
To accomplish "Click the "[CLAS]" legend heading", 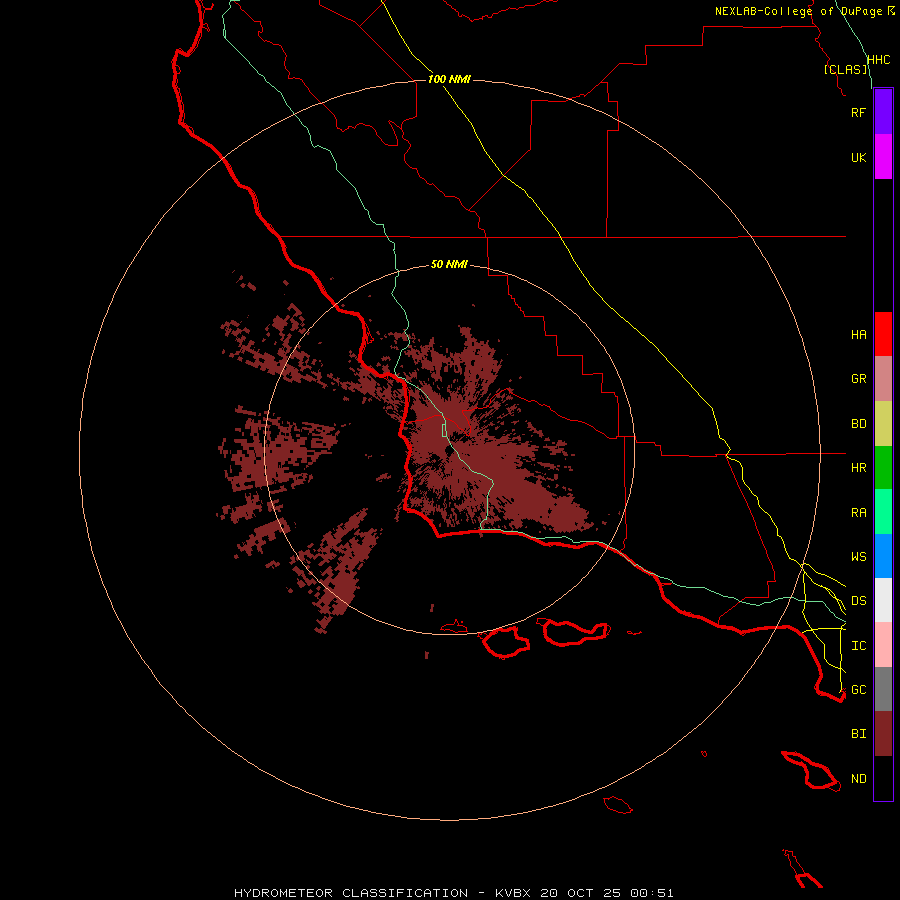I will pyautogui.click(x=845, y=69).
